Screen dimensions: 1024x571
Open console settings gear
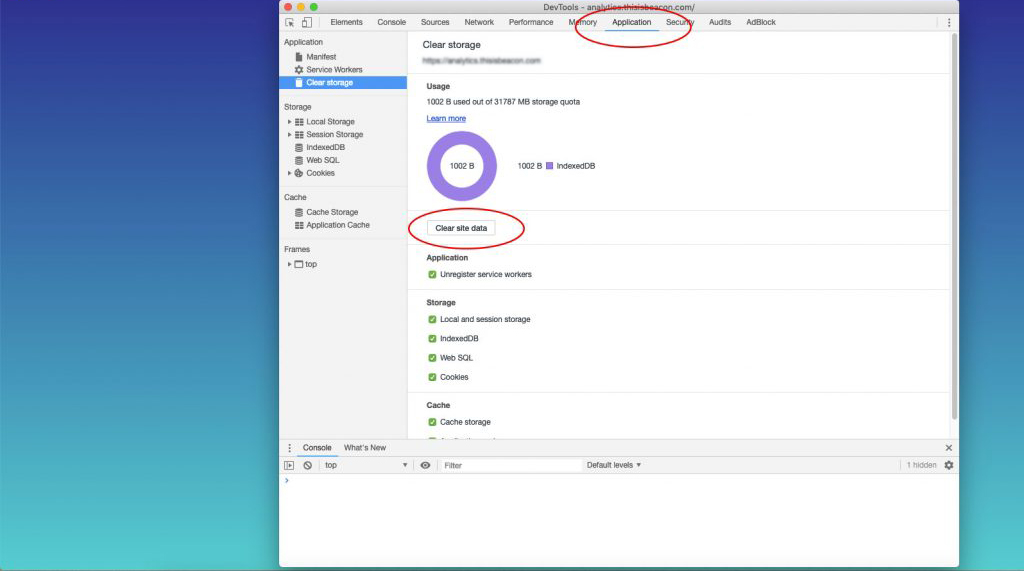(x=949, y=465)
